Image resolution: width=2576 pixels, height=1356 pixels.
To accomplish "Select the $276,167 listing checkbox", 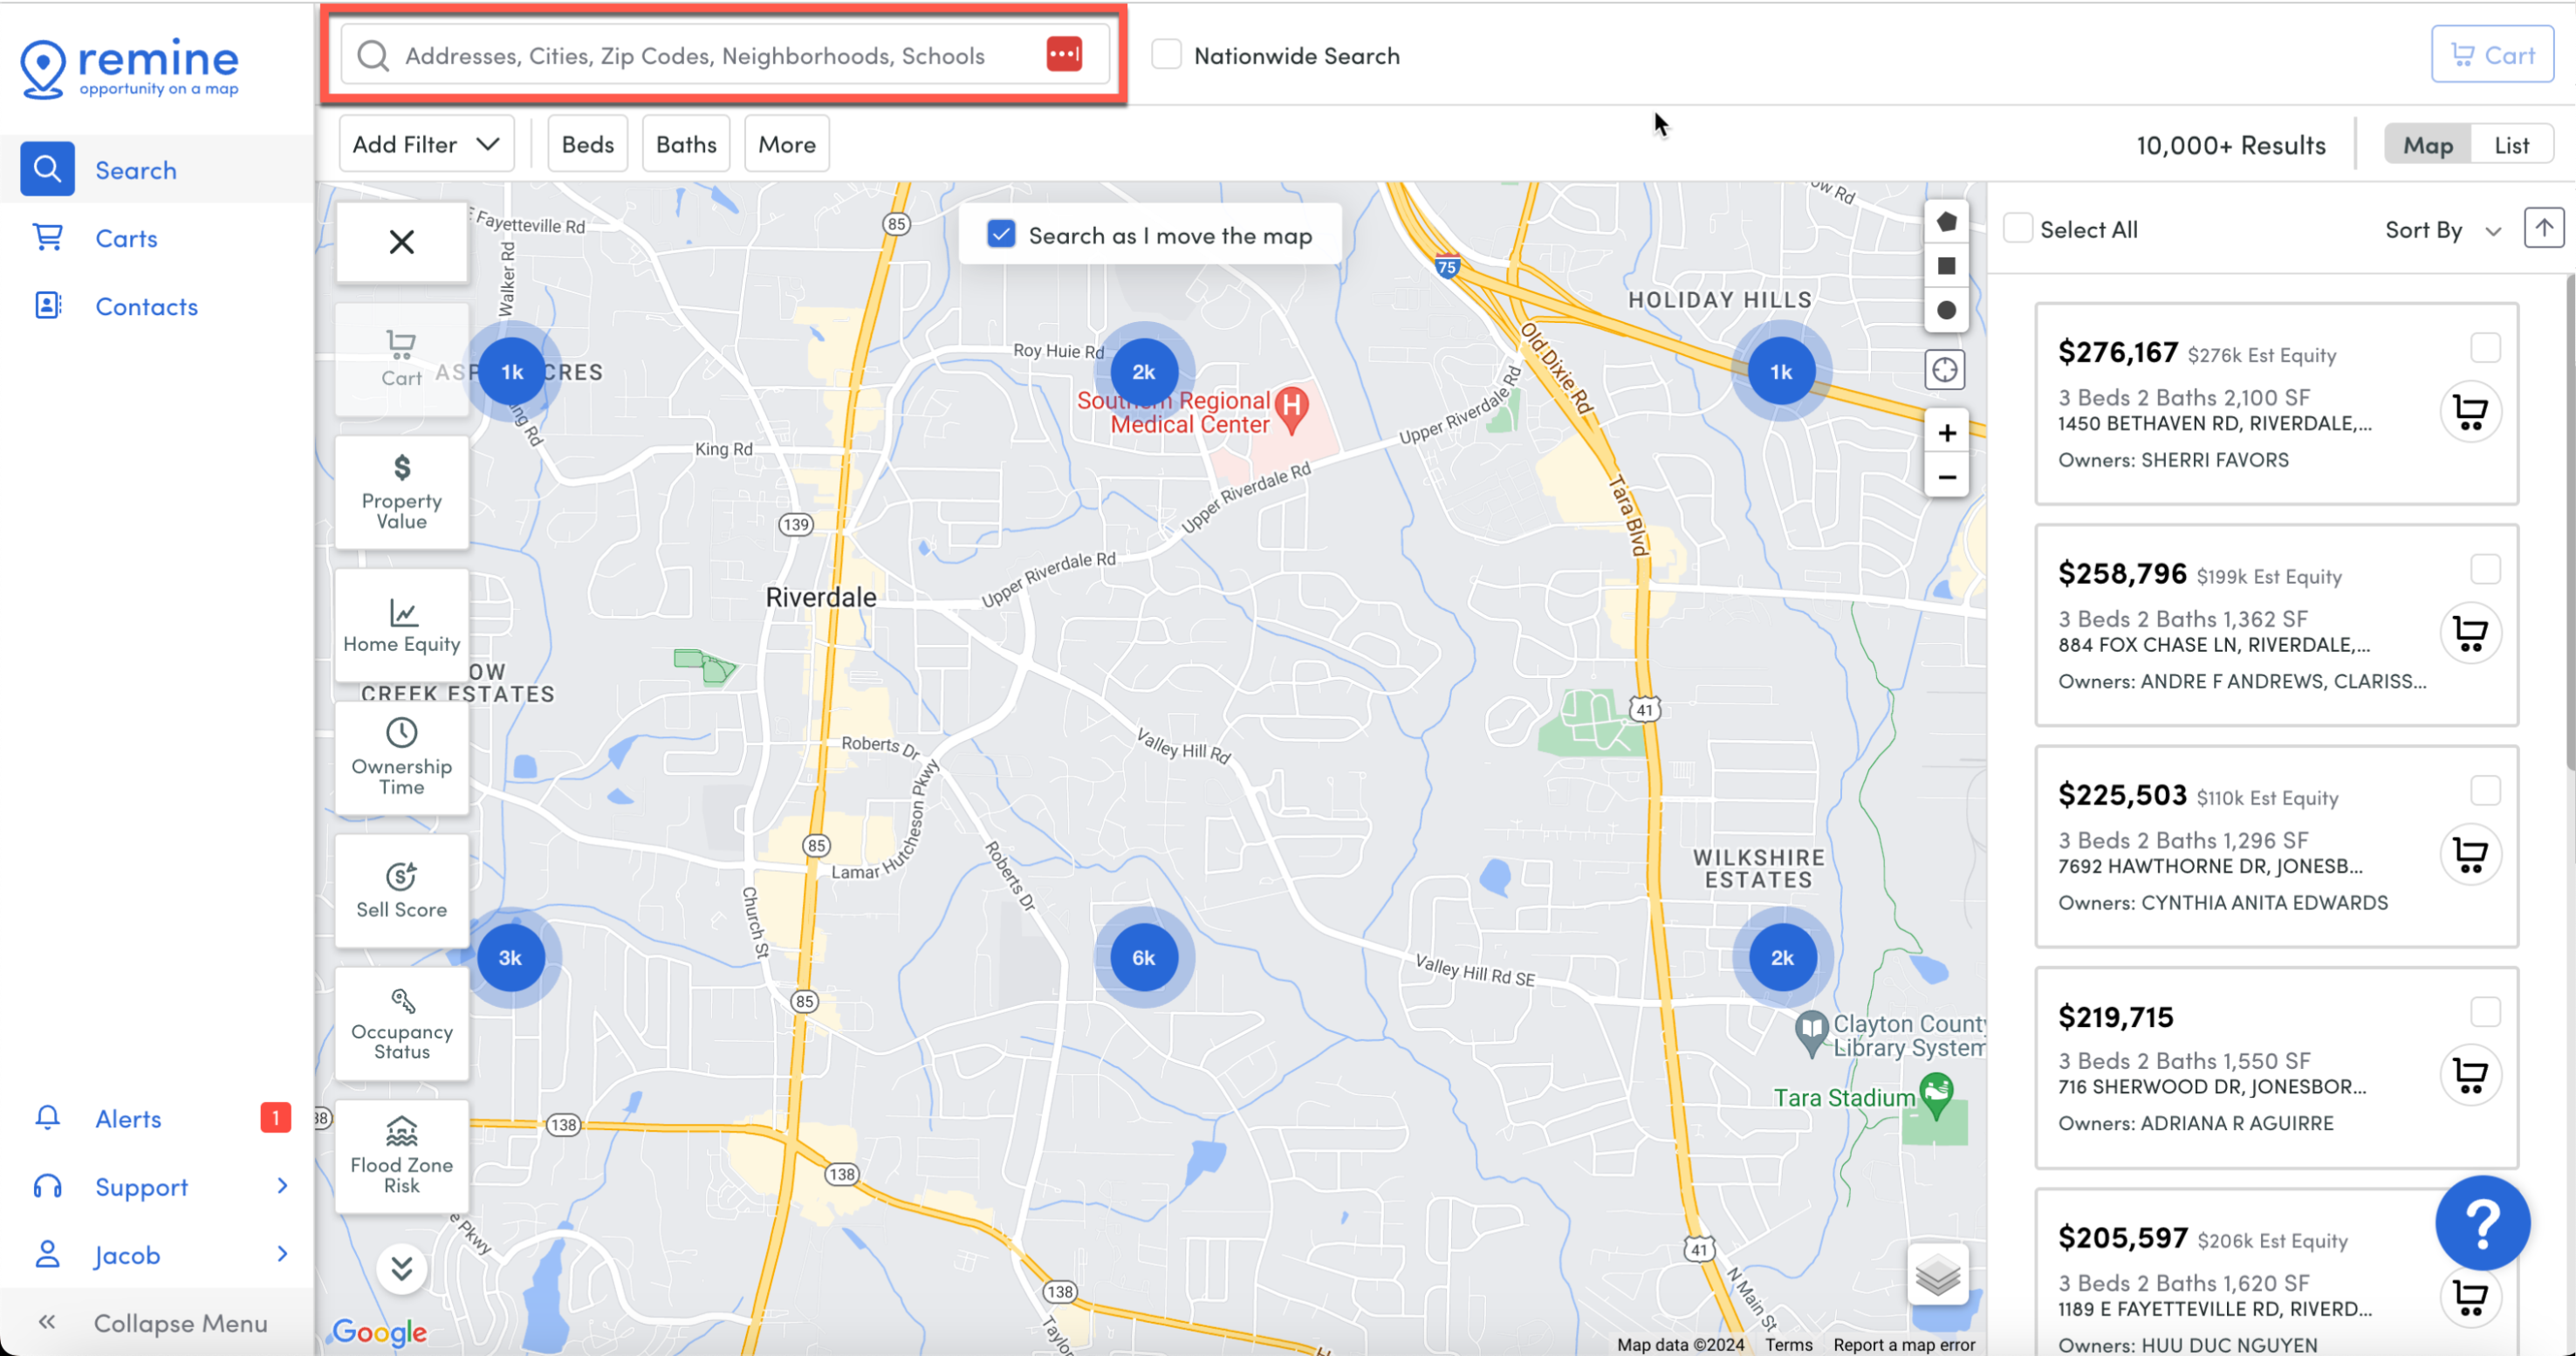I will tap(2485, 348).
